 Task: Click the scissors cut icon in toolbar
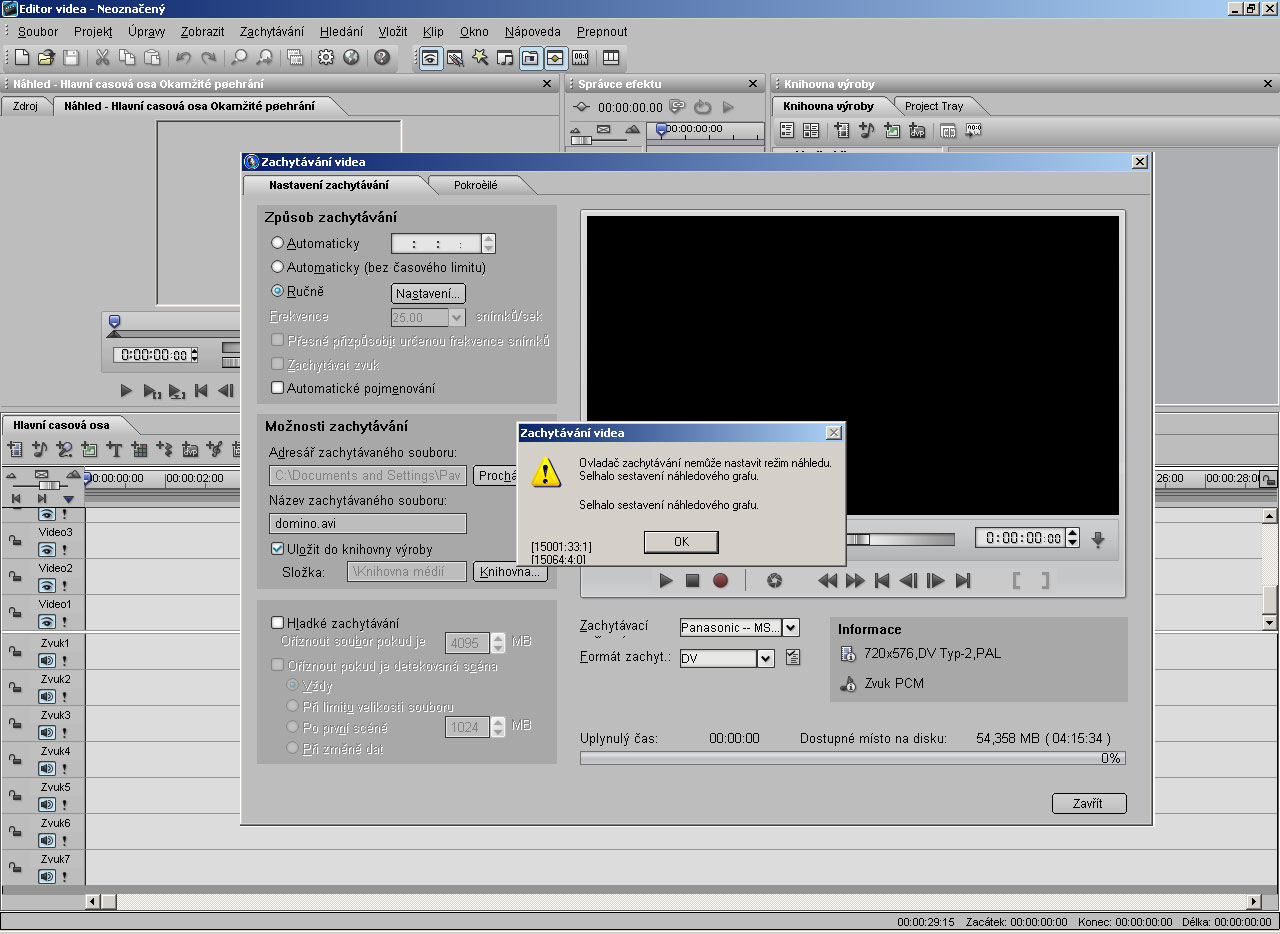point(102,58)
